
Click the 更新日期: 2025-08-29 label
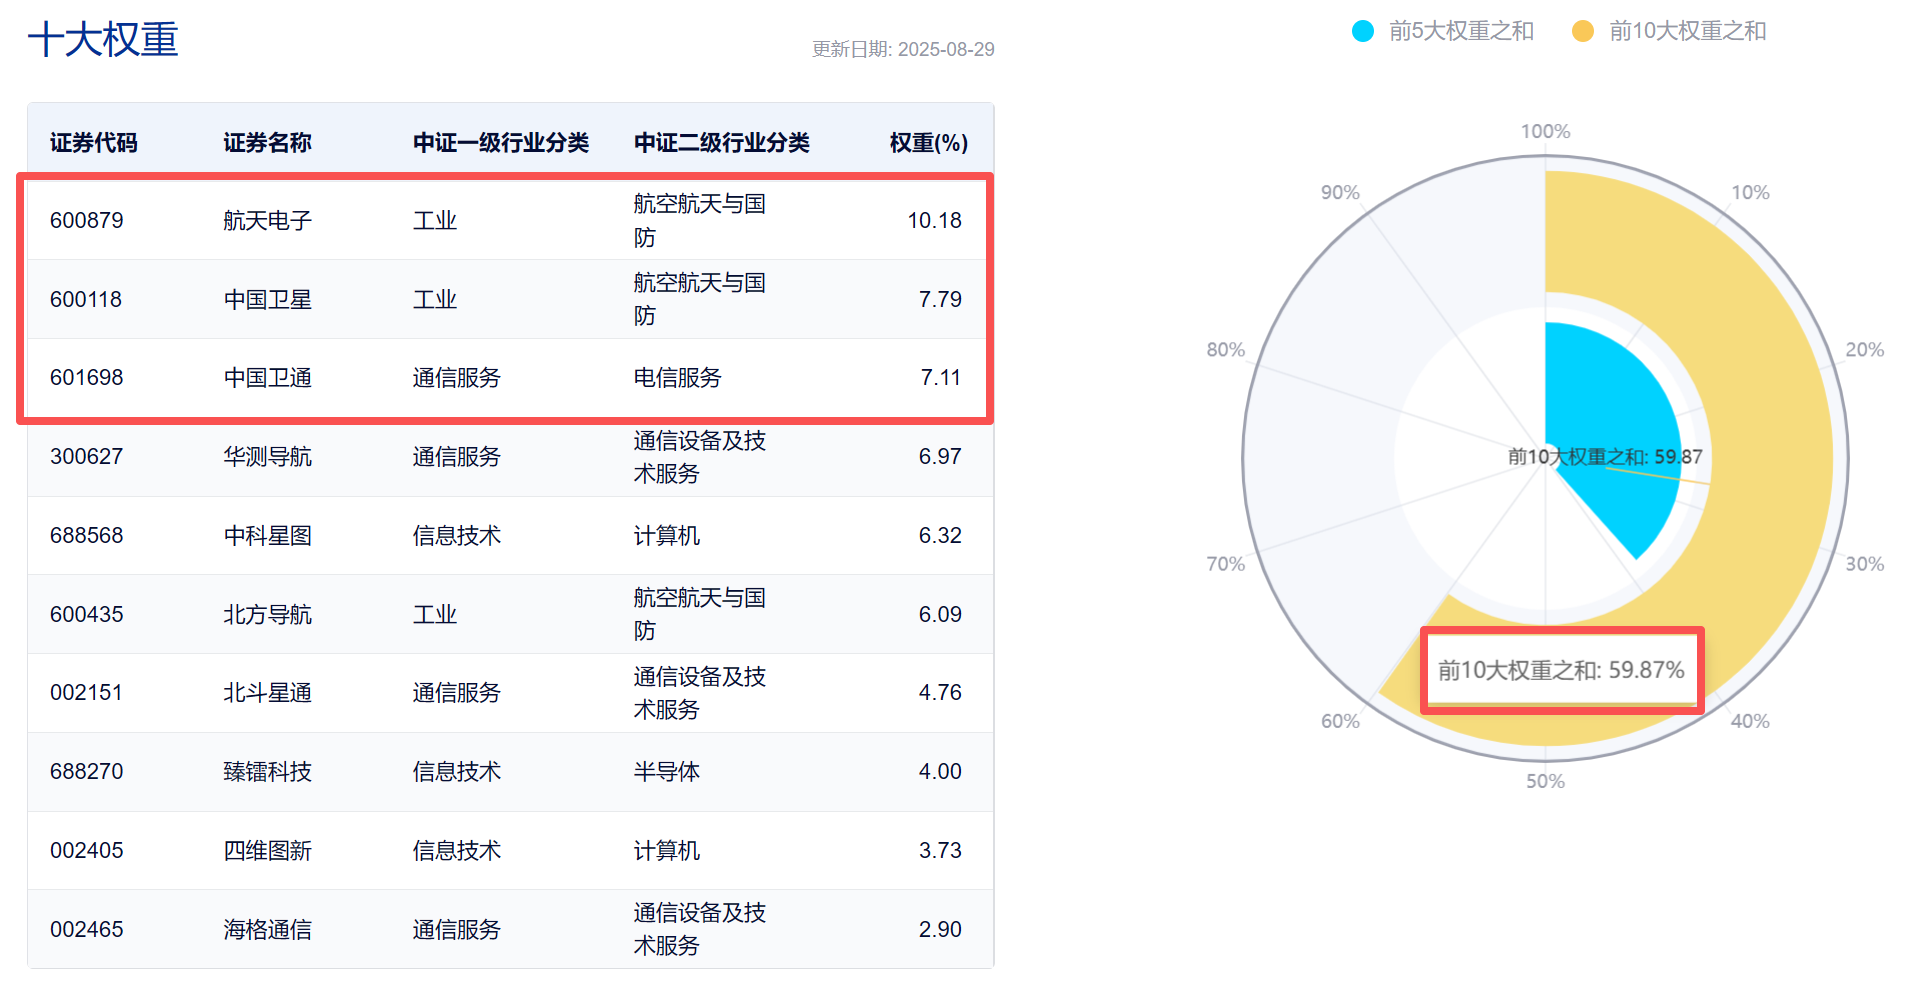(903, 49)
